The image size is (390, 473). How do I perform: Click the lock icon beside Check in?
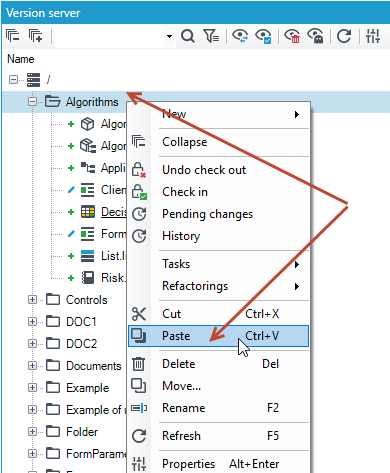(x=139, y=192)
